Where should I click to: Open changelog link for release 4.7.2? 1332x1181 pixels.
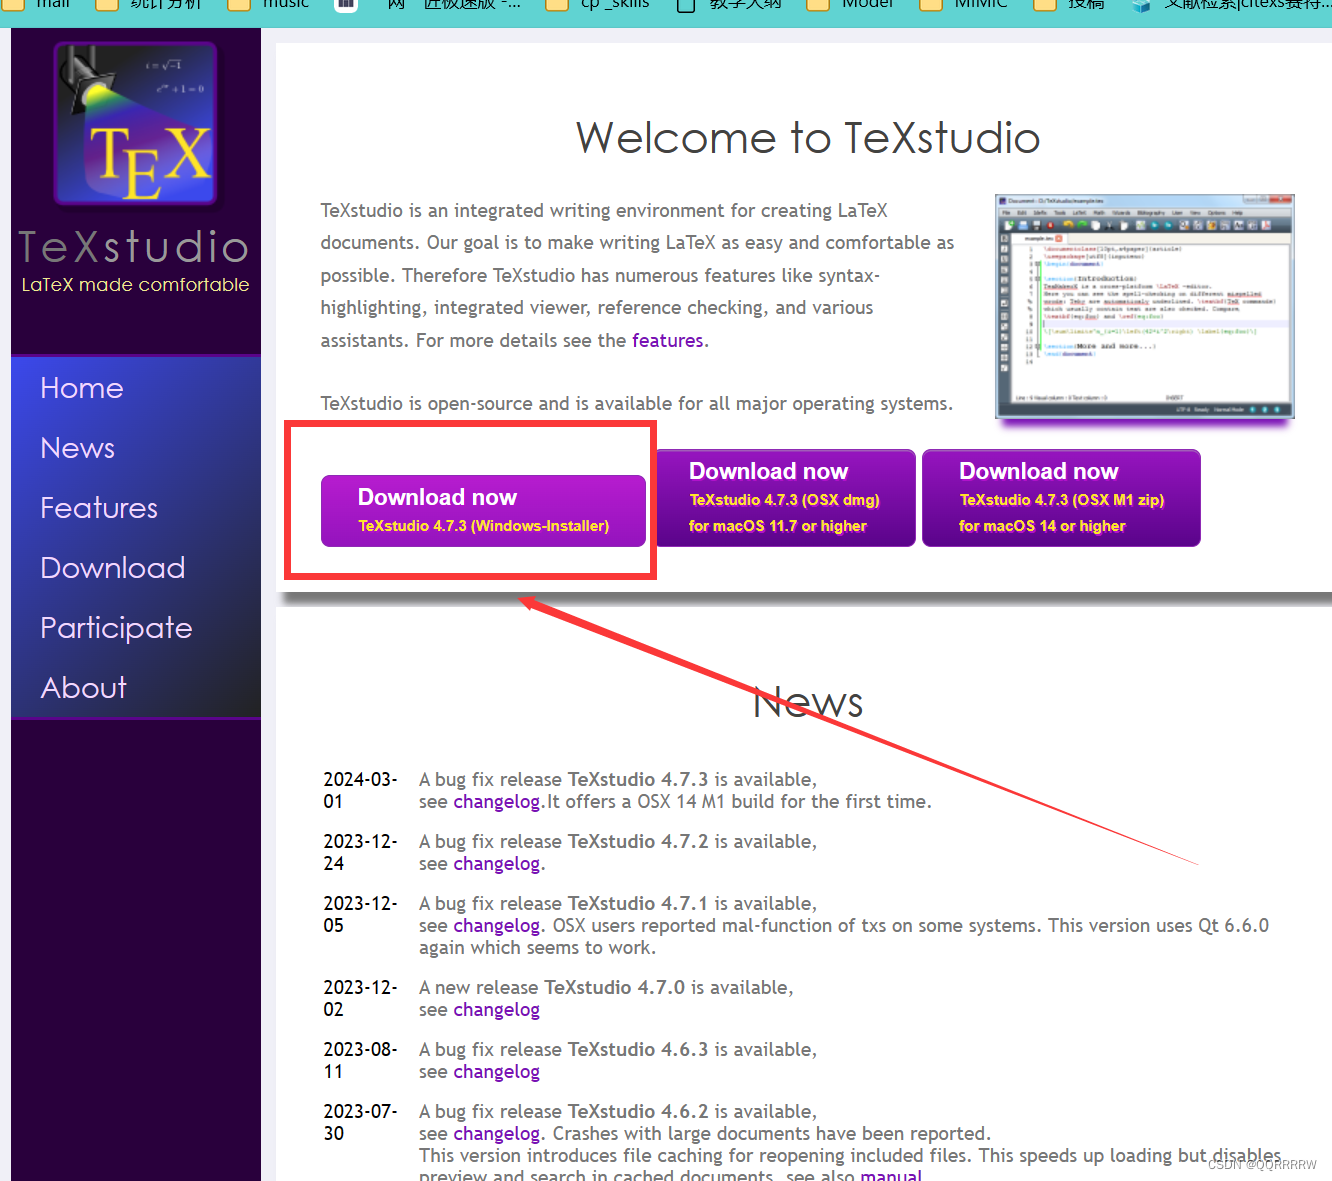click(497, 864)
